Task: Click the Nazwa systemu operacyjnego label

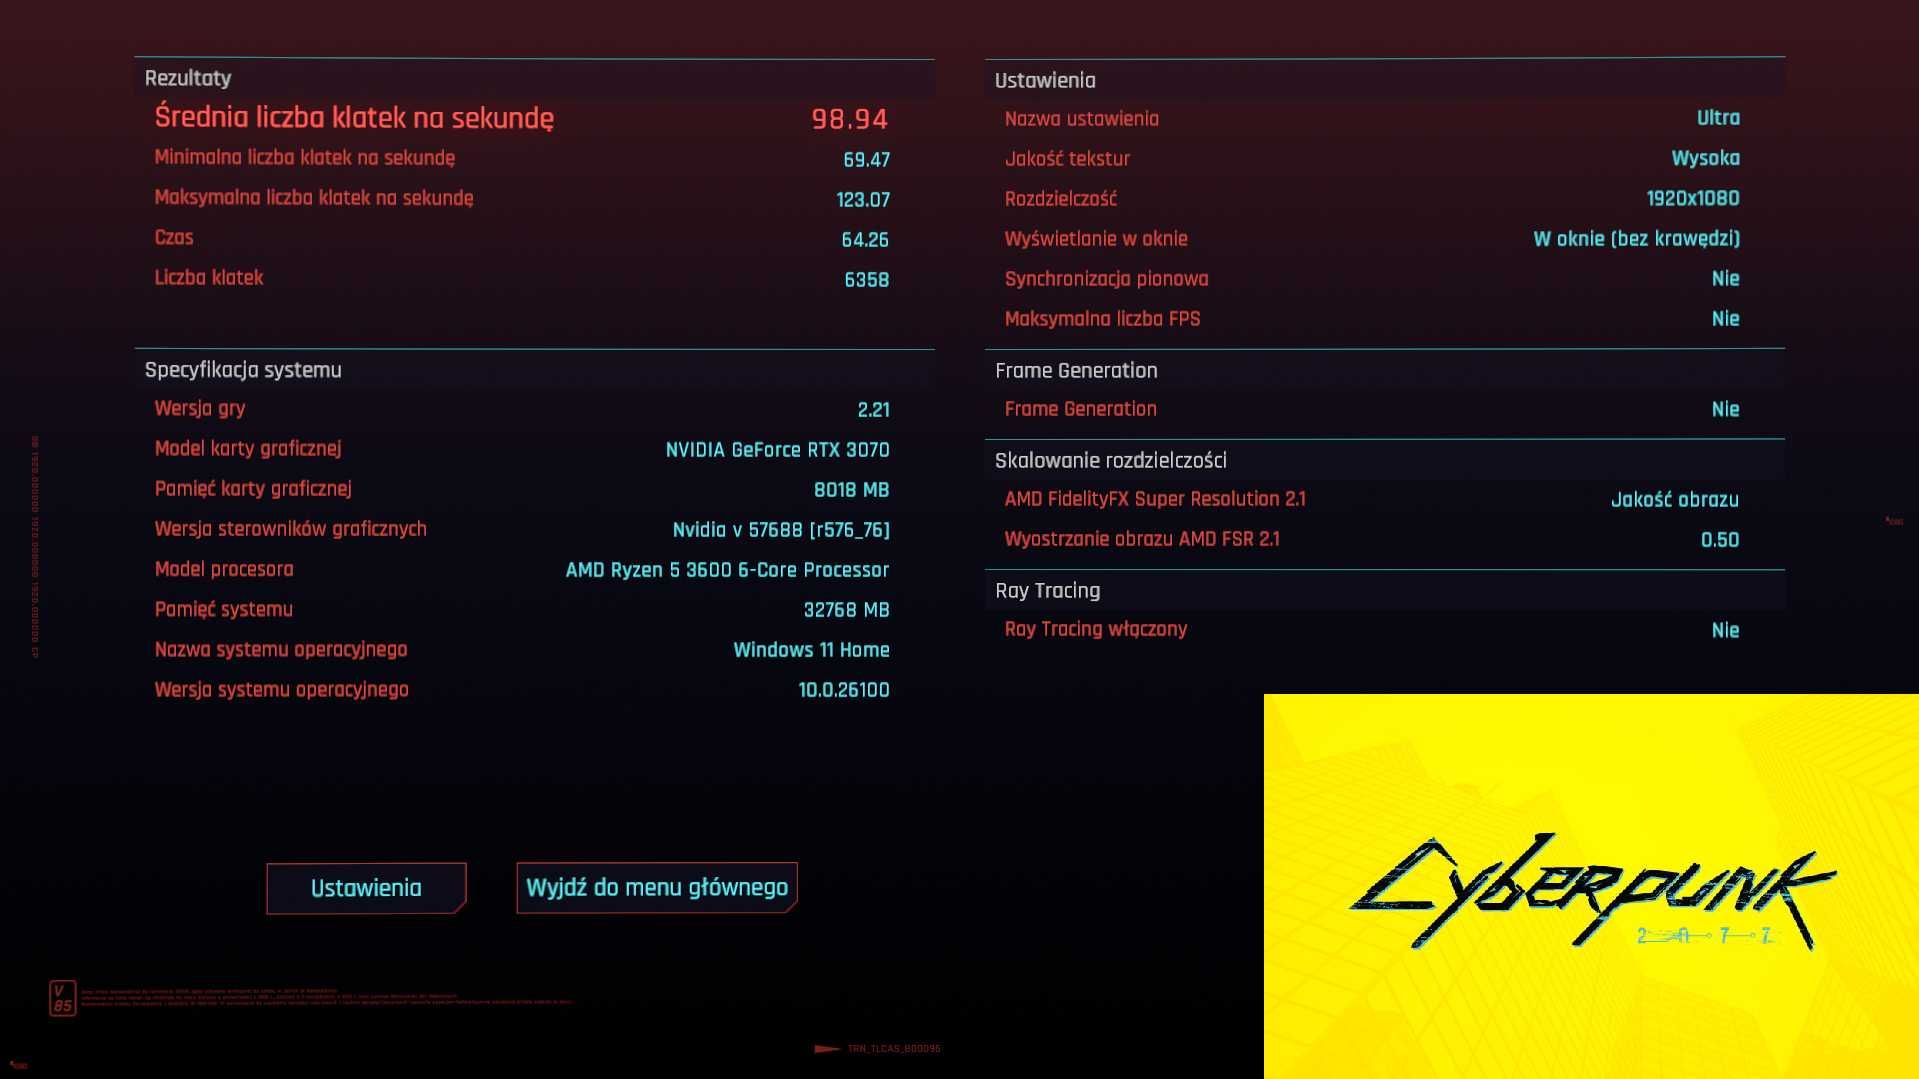Action: pyautogui.click(x=281, y=650)
